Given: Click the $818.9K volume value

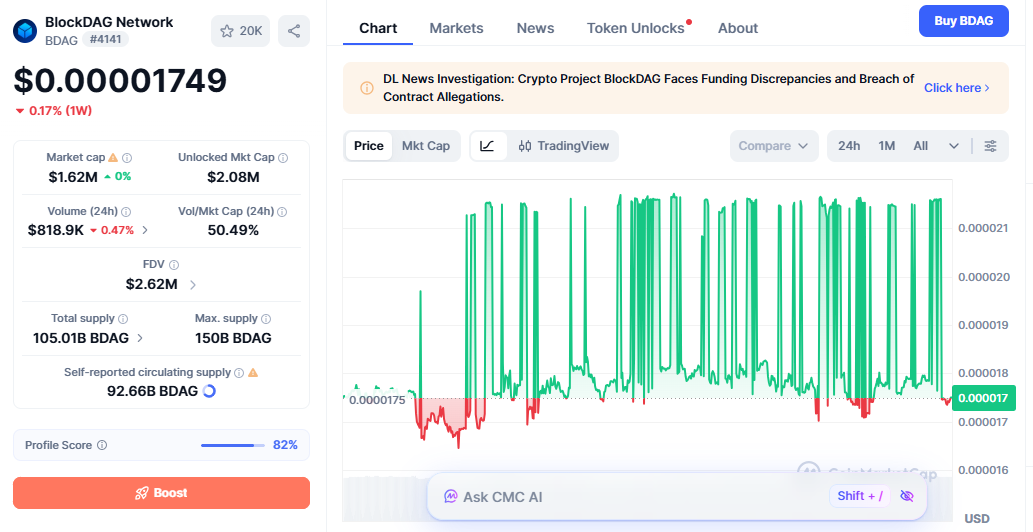Looking at the screenshot, I should tap(56, 230).
